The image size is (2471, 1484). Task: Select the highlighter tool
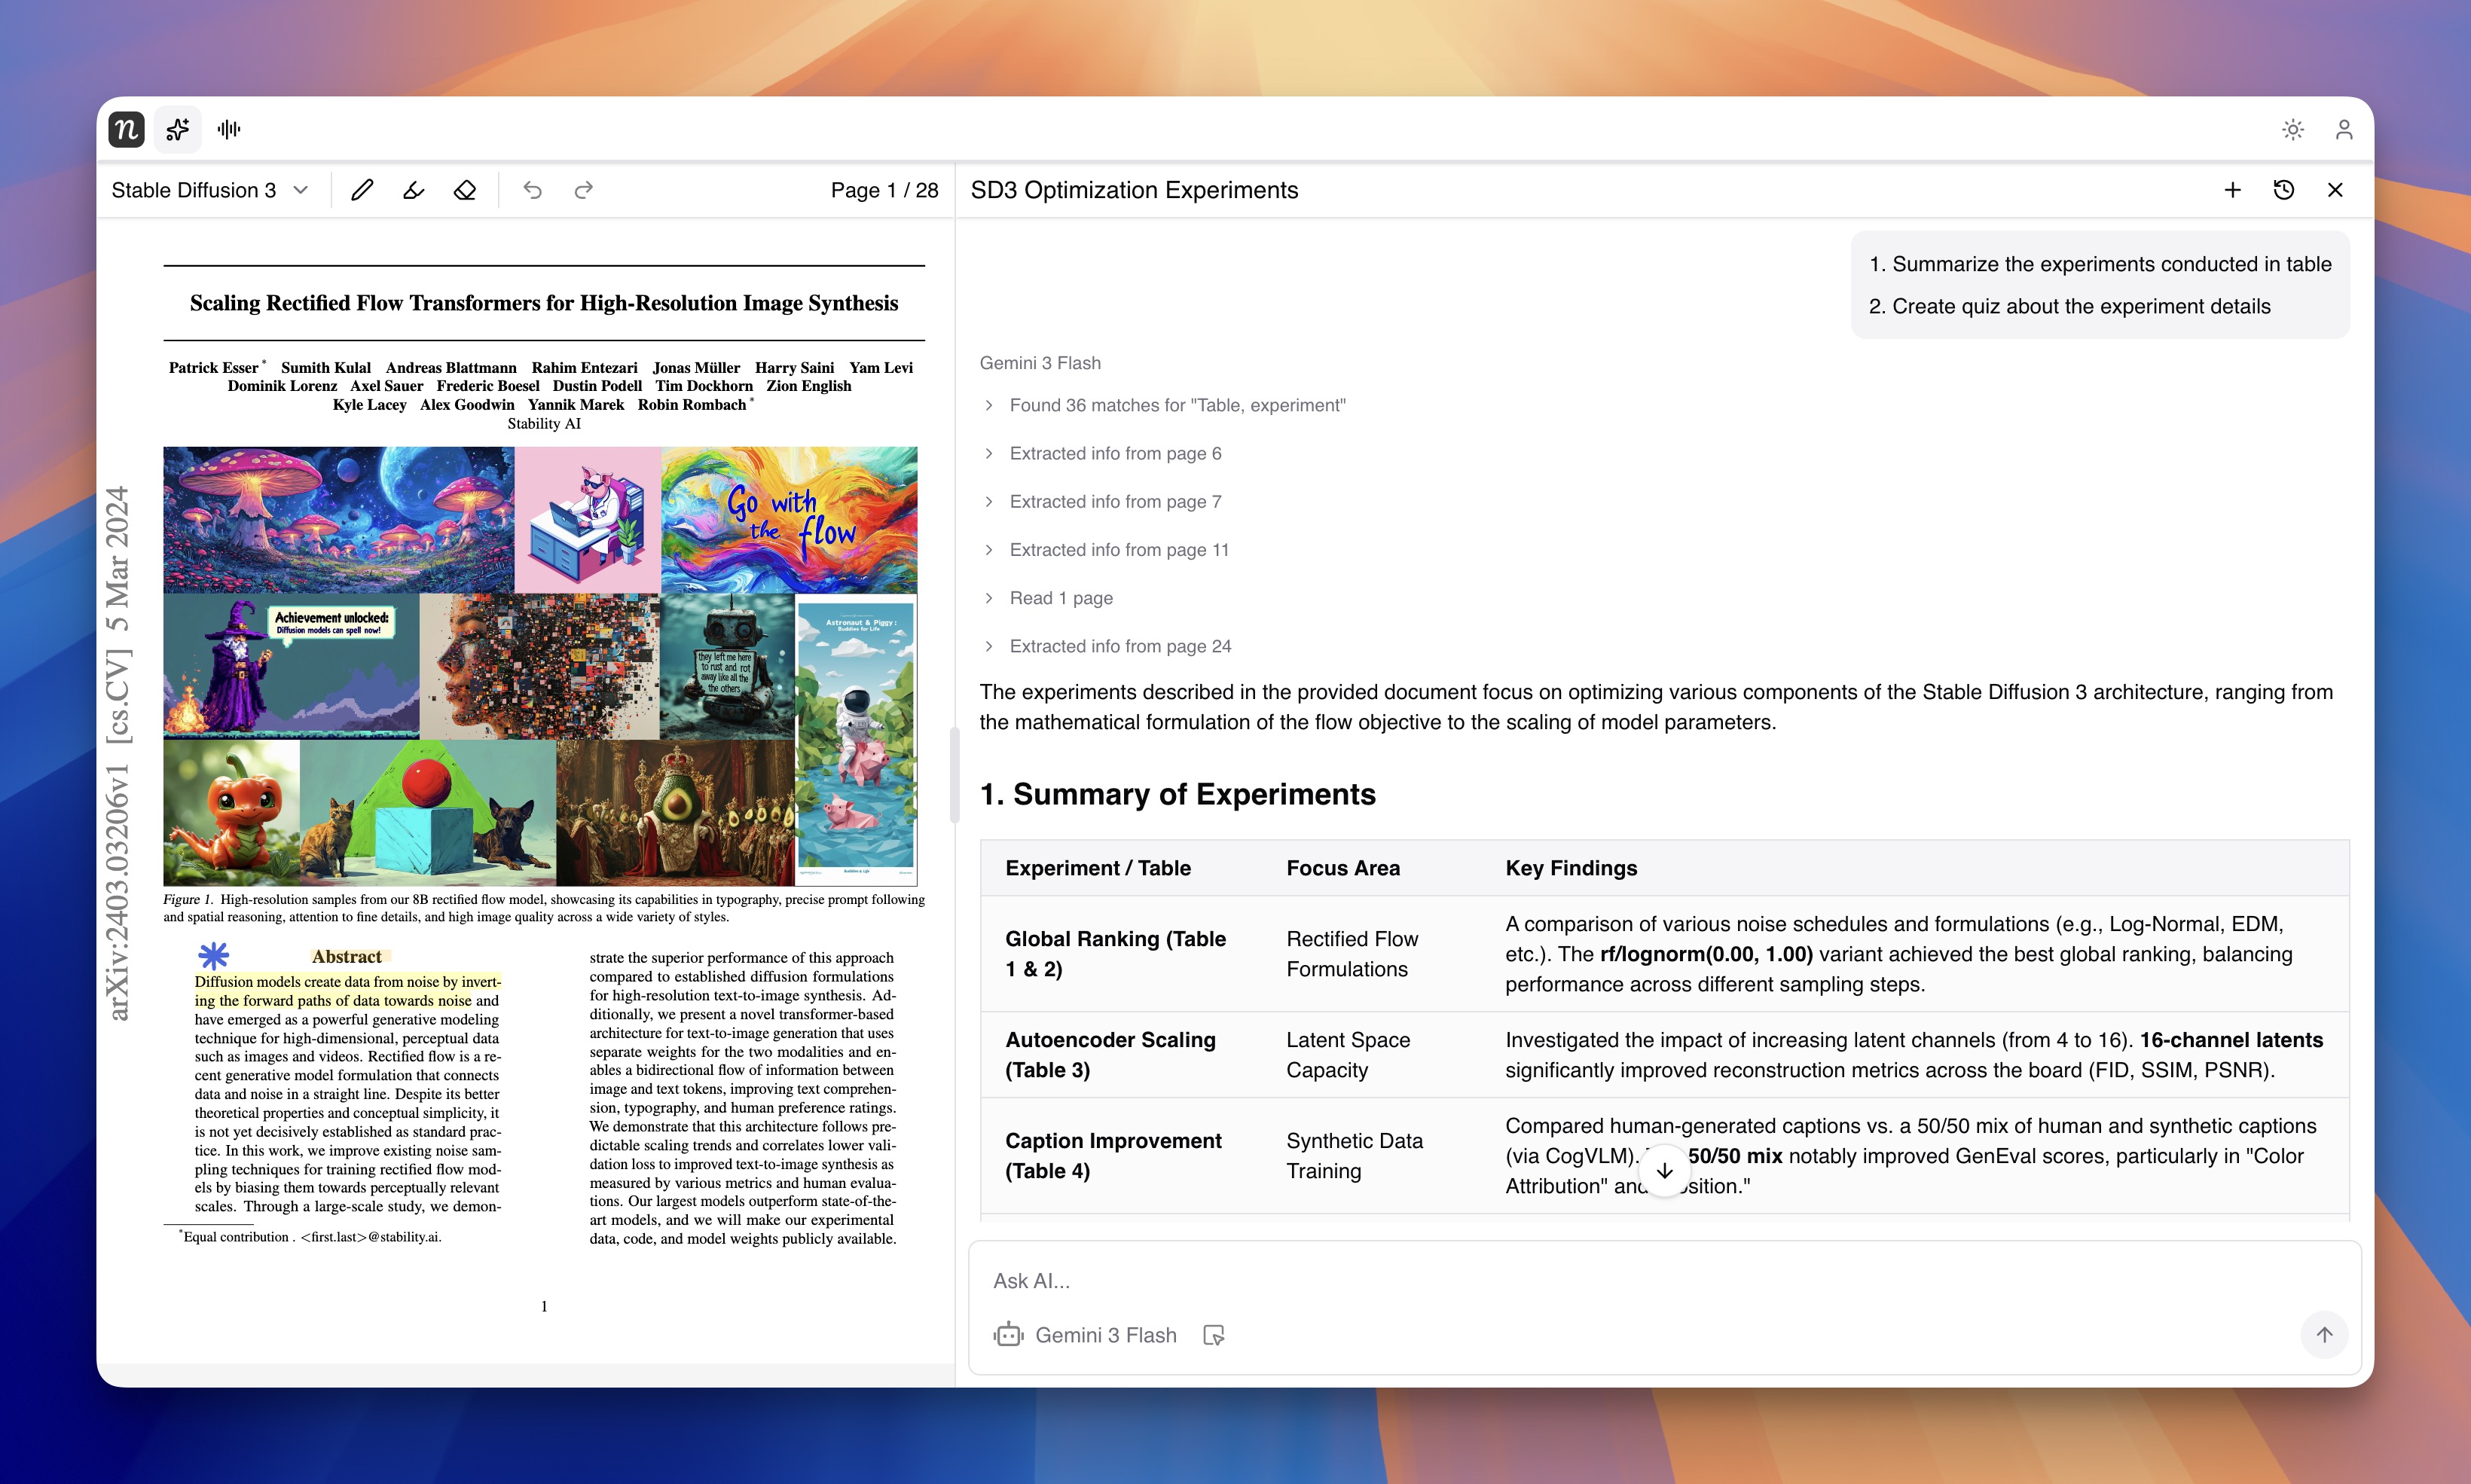click(x=414, y=190)
